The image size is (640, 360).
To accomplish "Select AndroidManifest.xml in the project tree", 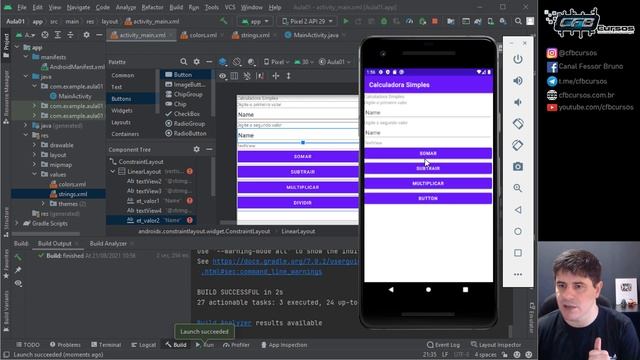I will (72, 67).
